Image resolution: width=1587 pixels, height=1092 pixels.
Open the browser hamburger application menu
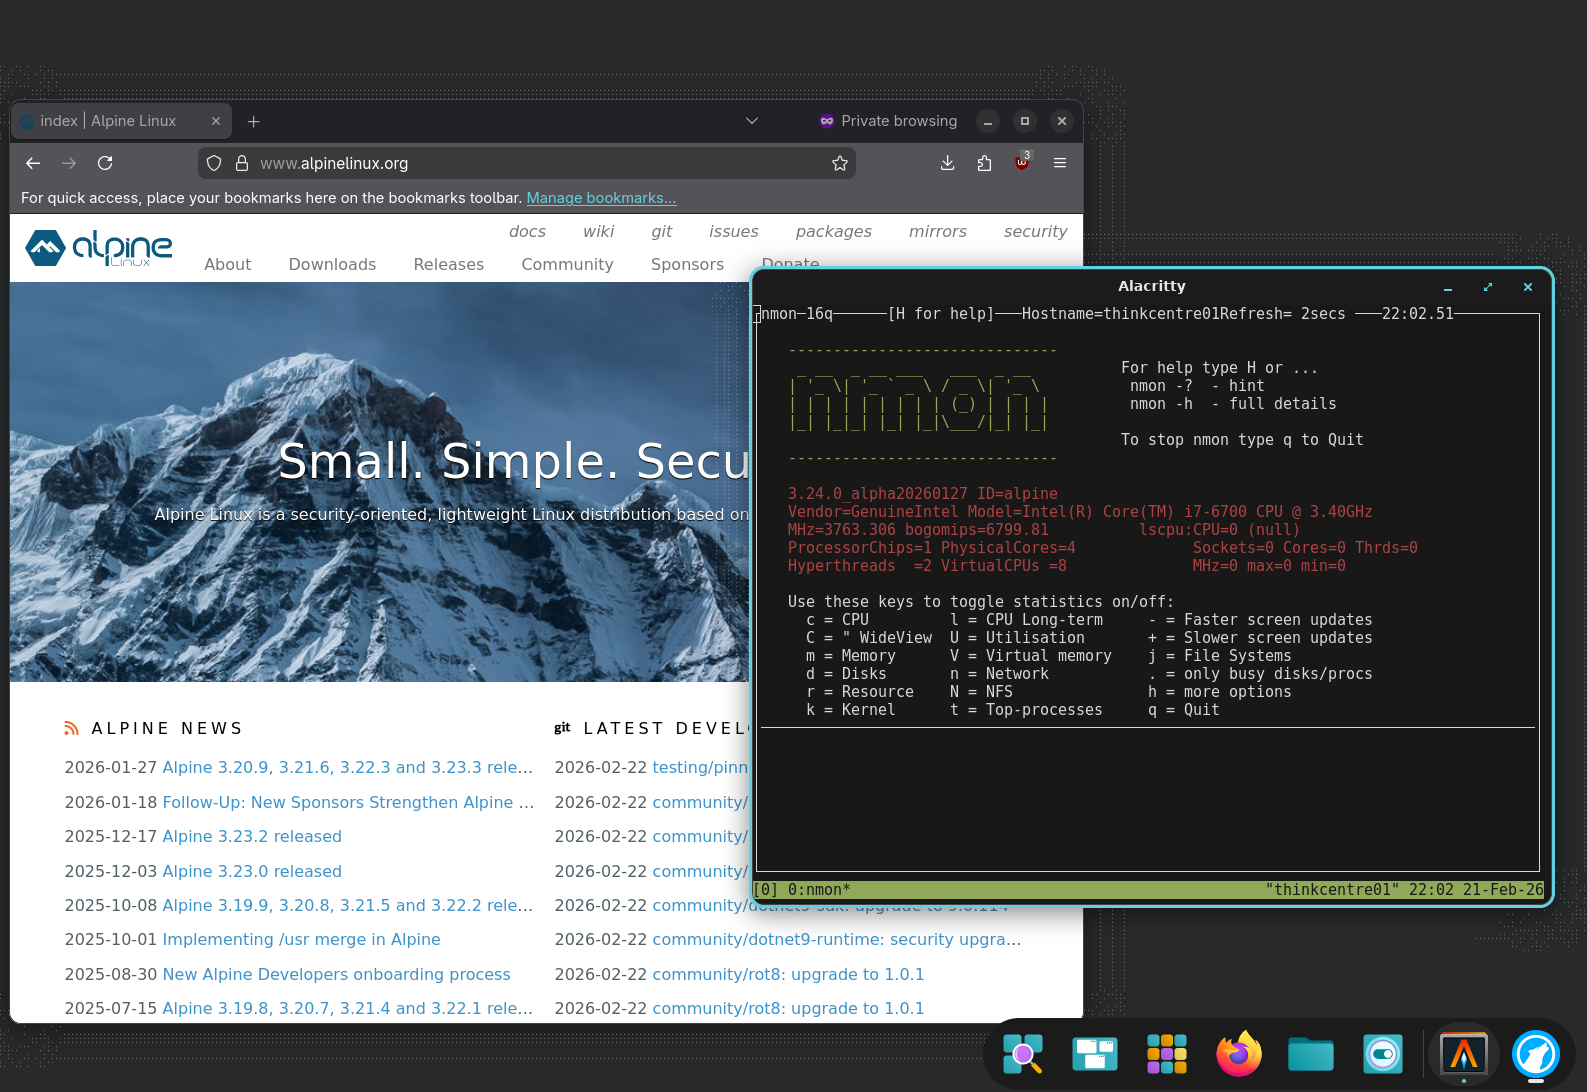point(1060,163)
